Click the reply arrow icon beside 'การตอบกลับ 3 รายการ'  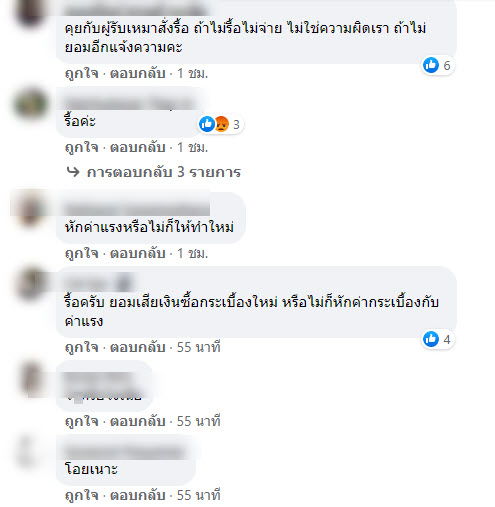point(73,172)
